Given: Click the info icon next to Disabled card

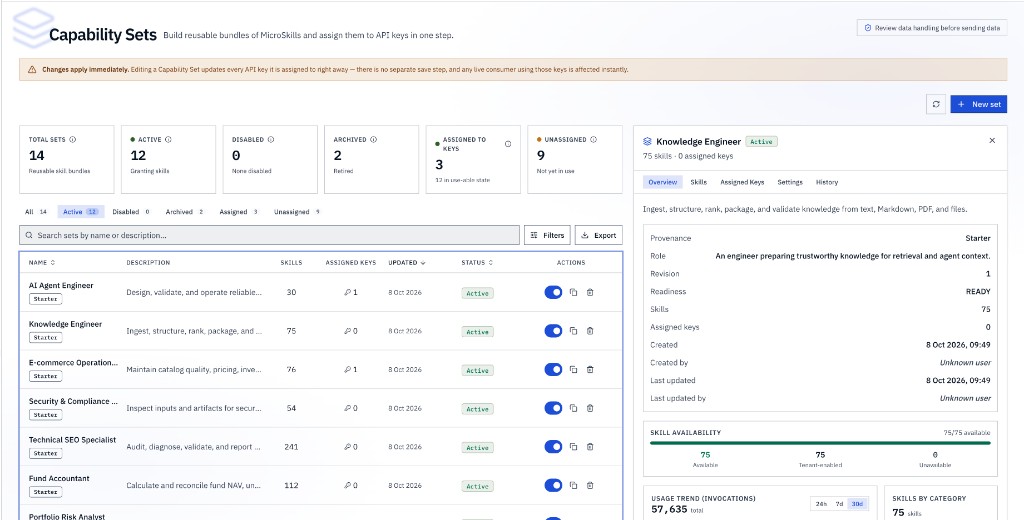Looking at the screenshot, I should (x=271, y=139).
